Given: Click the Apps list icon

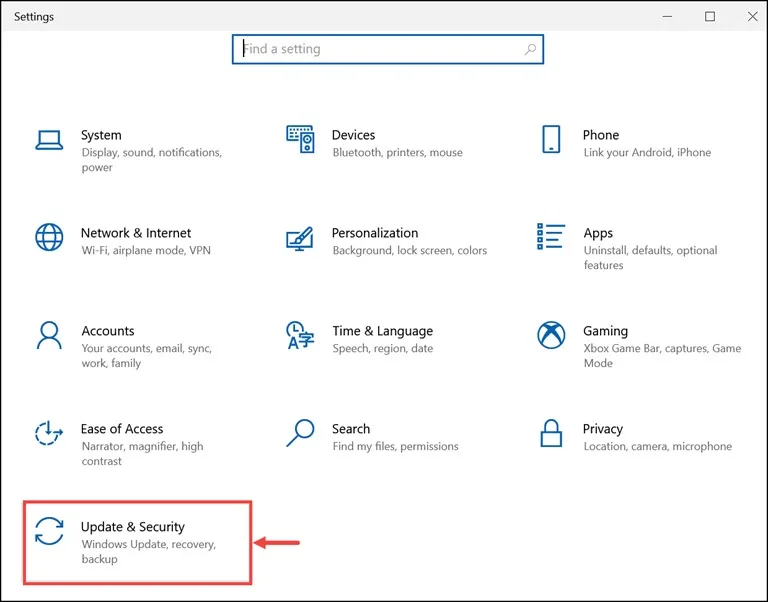Looking at the screenshot, I should point(551,236).
